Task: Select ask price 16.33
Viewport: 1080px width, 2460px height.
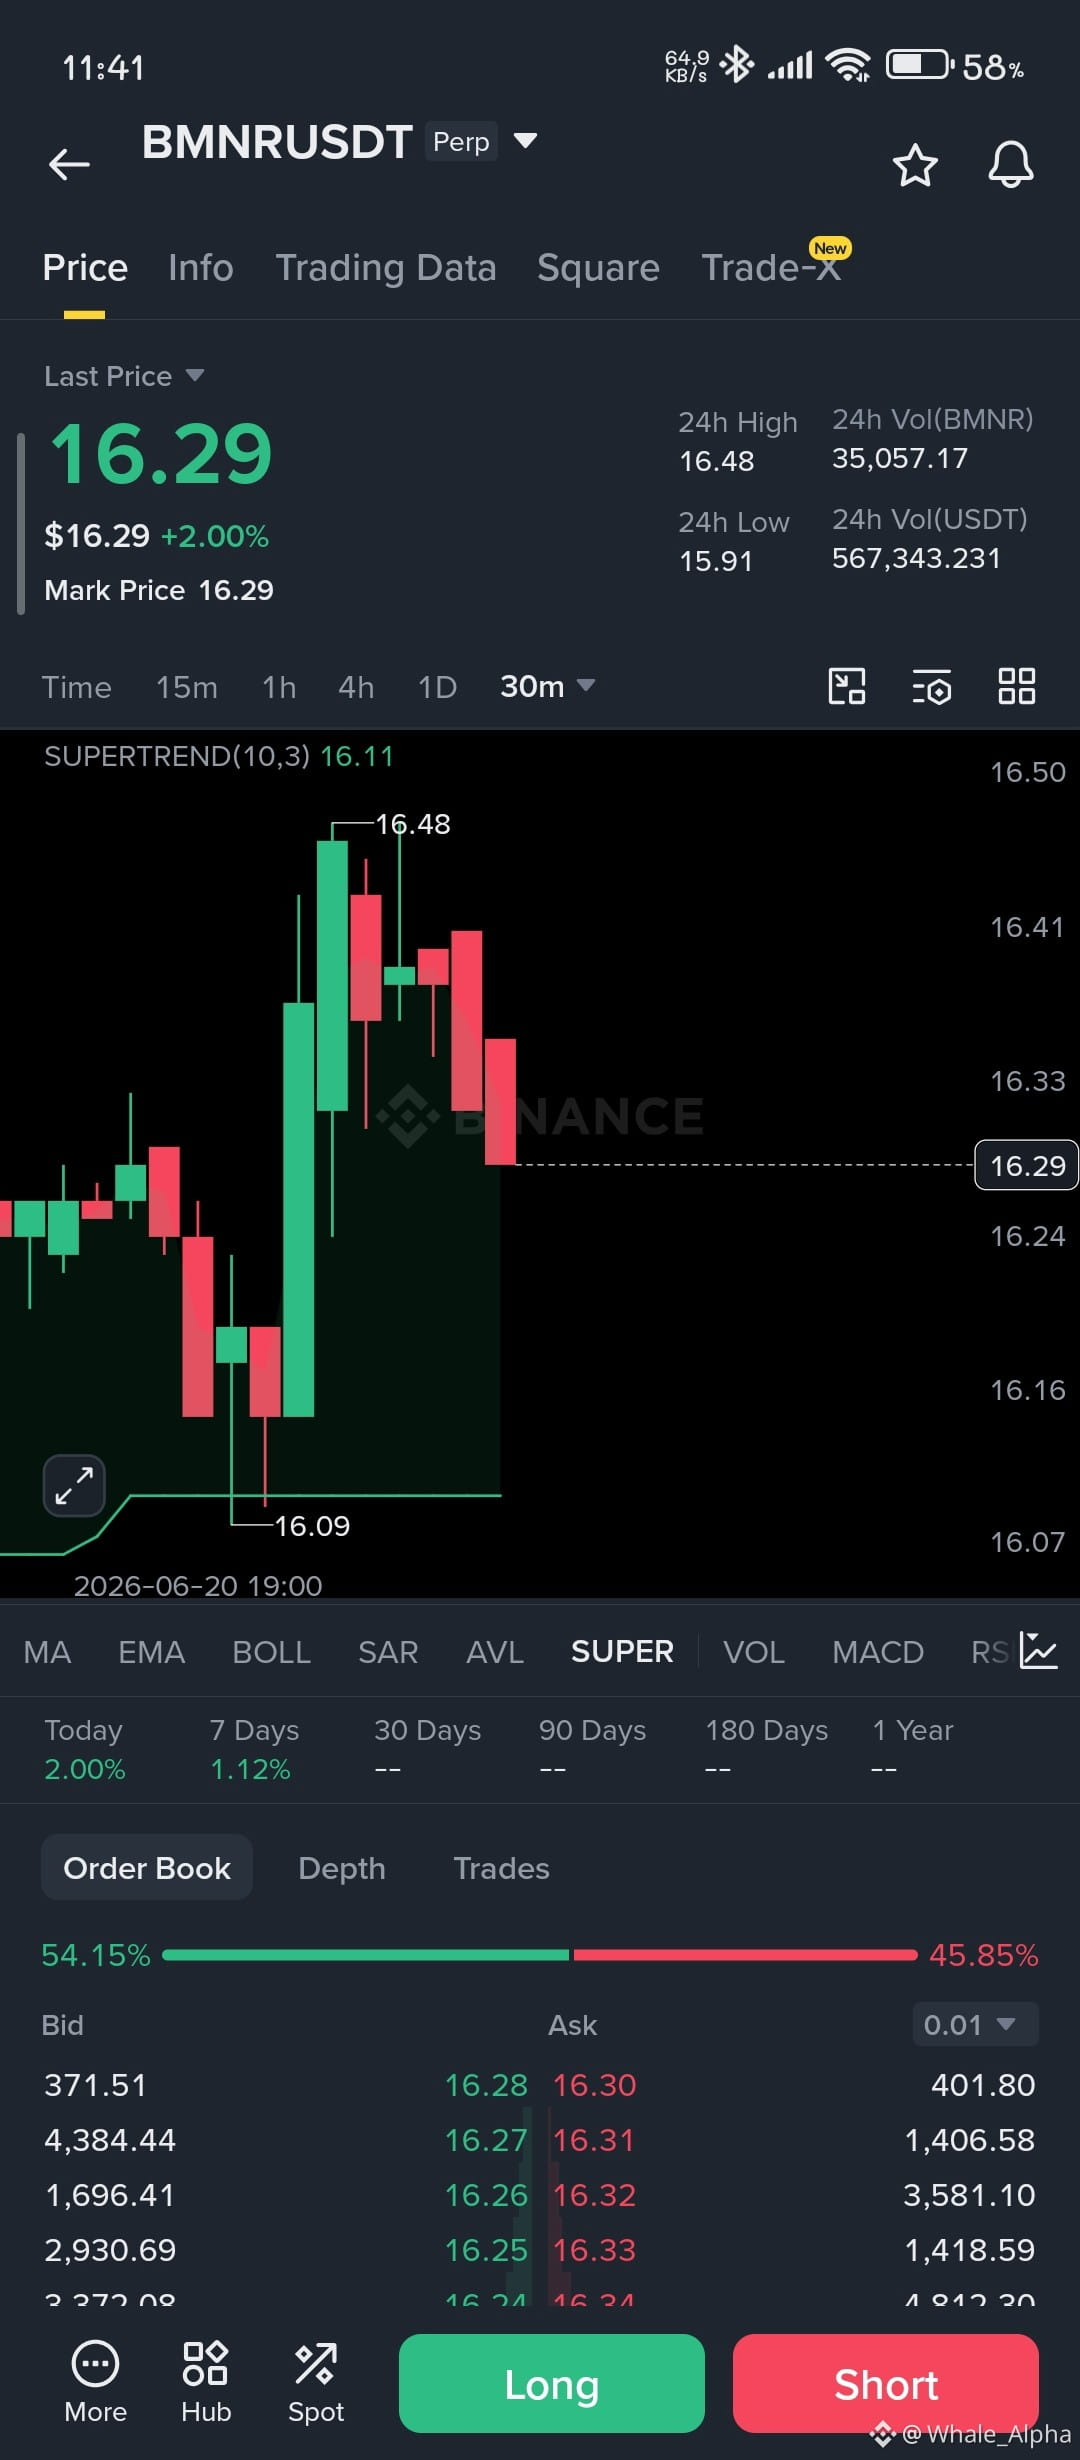Action: [594, 2250]
